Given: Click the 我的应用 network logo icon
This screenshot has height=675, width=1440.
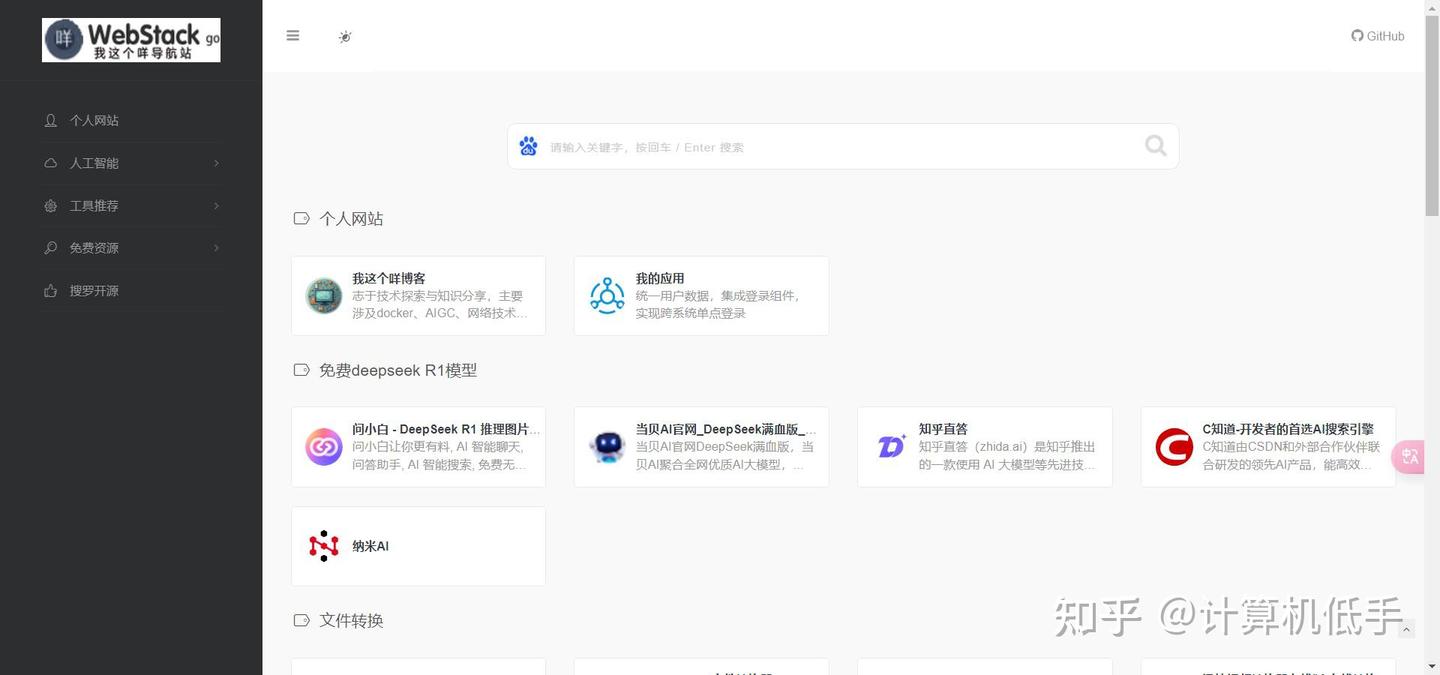Looking at the screenshot, I should [x=607, y=295].
